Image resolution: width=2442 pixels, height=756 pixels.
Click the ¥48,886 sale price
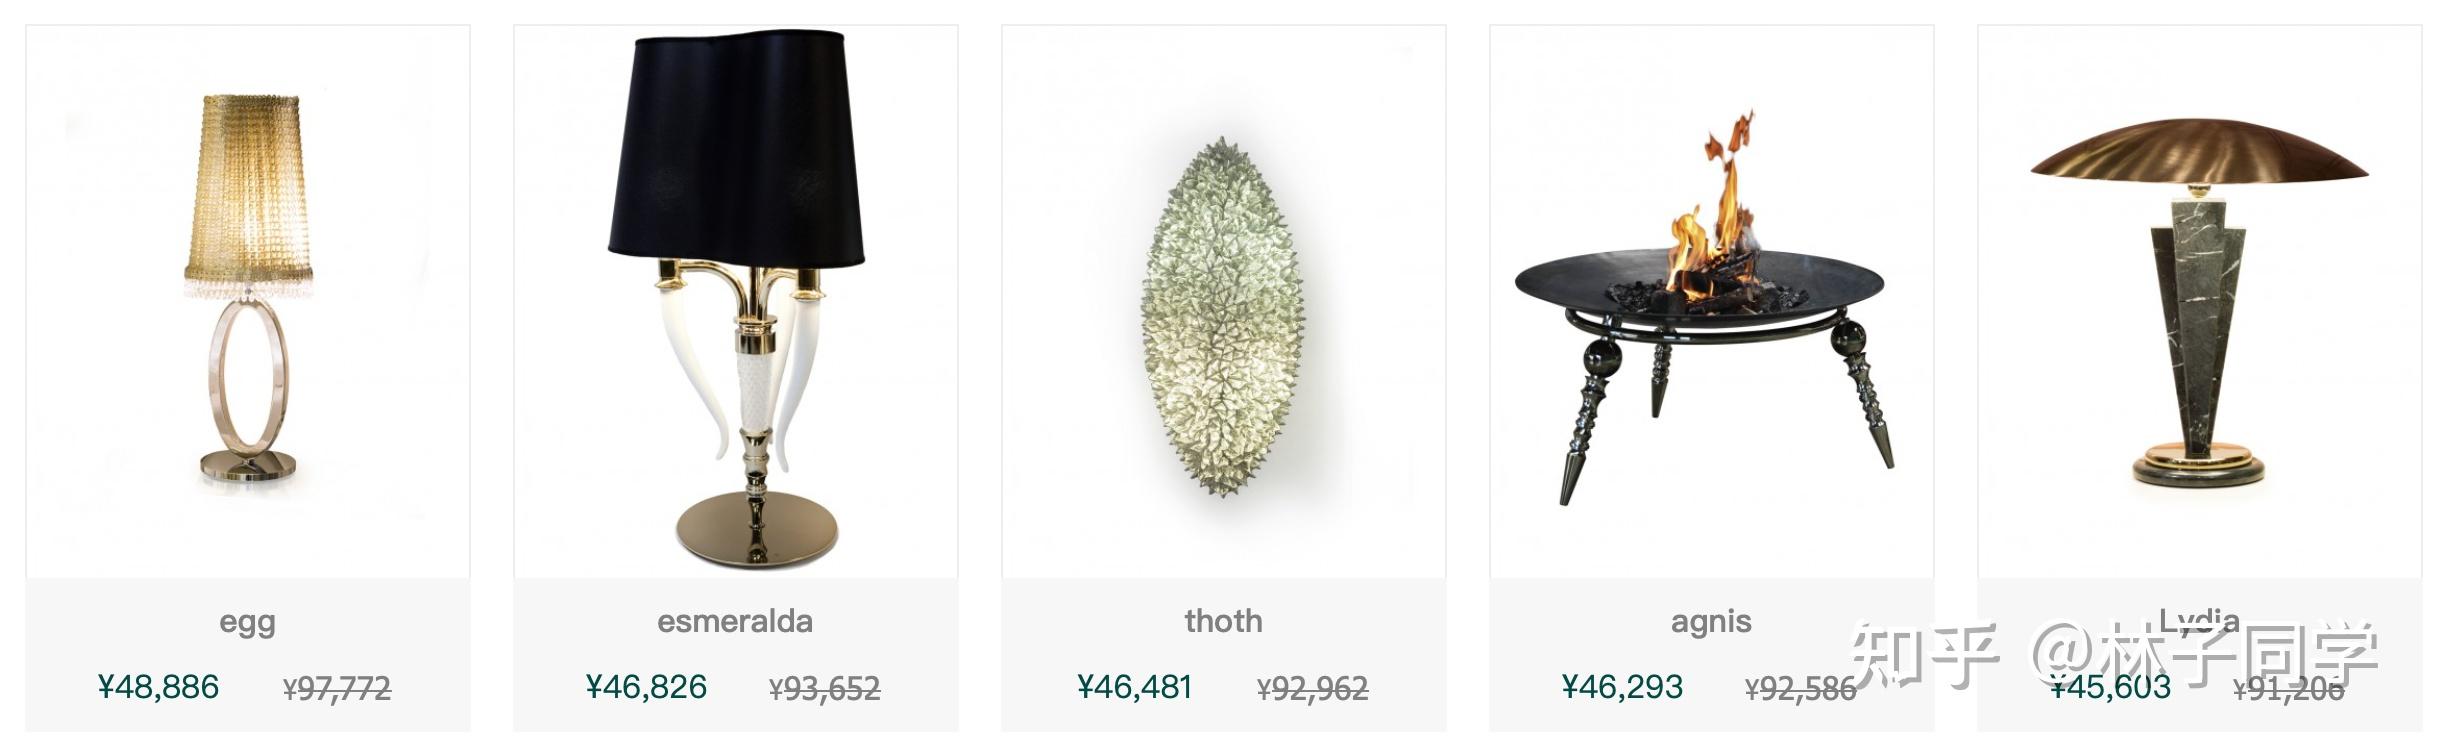pos(159,688)
